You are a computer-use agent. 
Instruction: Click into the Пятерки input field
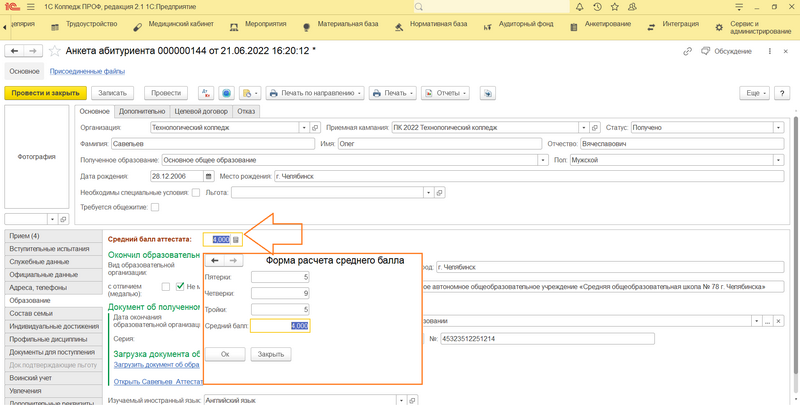point(280,276)
